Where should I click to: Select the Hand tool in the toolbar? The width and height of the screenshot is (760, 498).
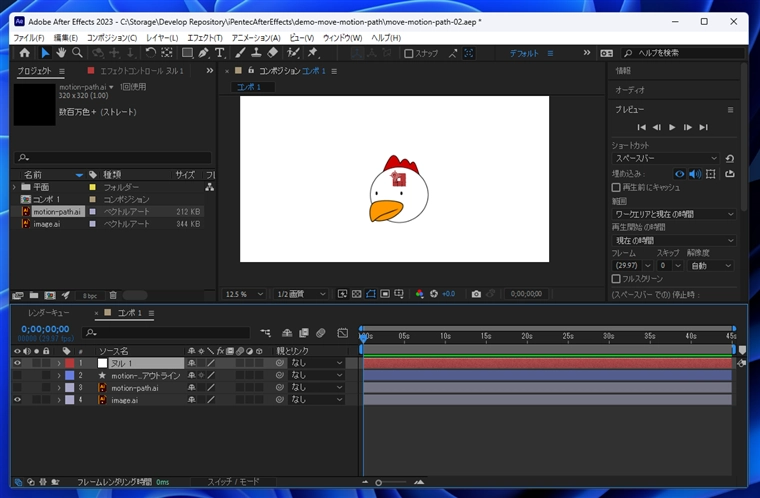click(x=61, y=53)
